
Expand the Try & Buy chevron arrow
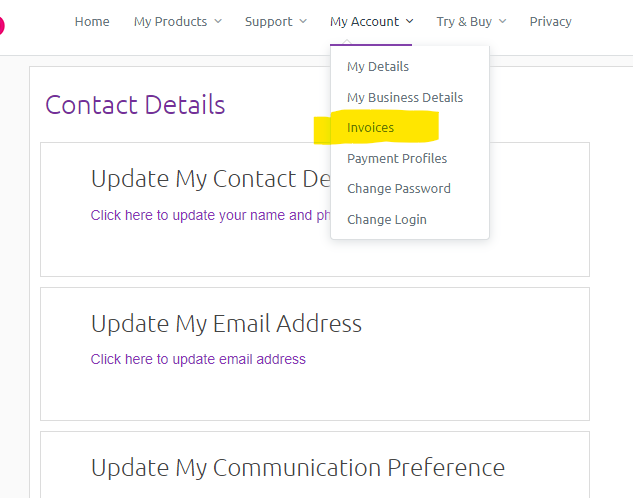coord(502,22)
